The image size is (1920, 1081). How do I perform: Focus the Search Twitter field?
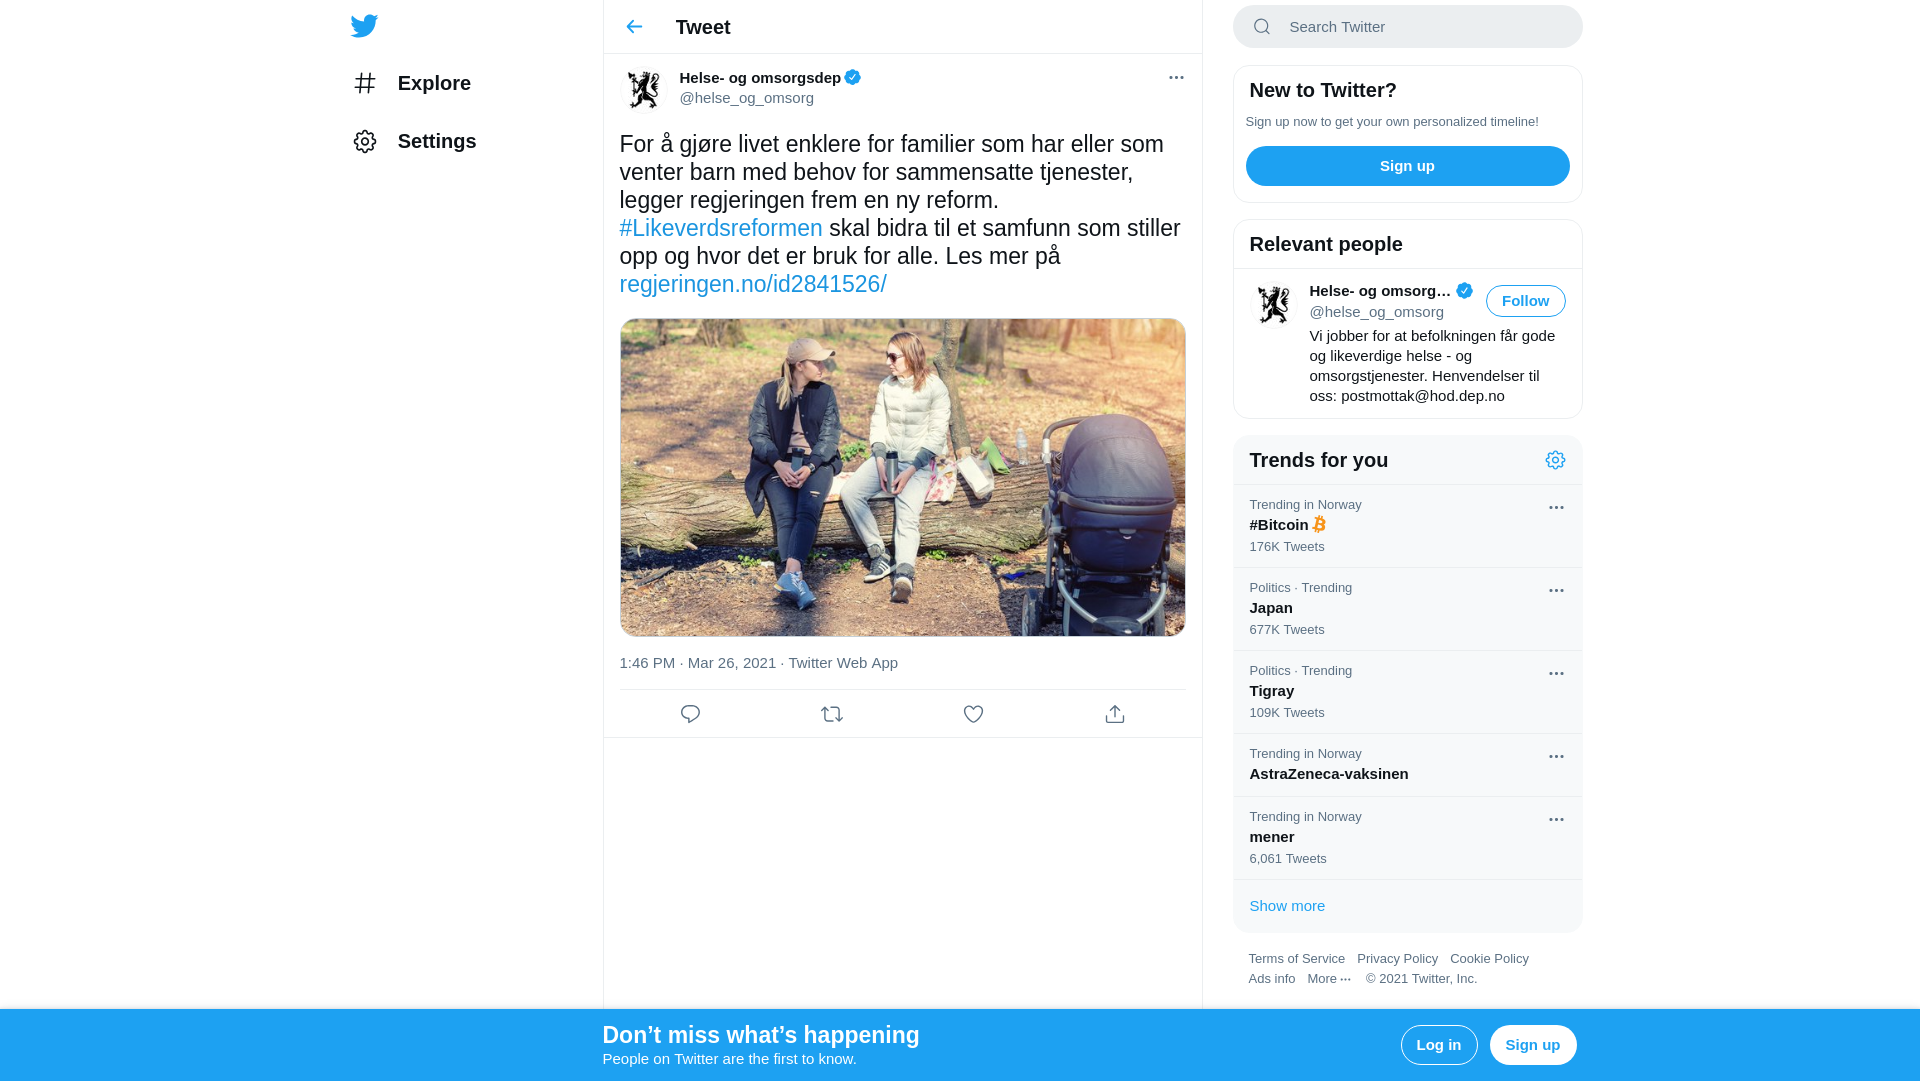tap(1420, 27)
